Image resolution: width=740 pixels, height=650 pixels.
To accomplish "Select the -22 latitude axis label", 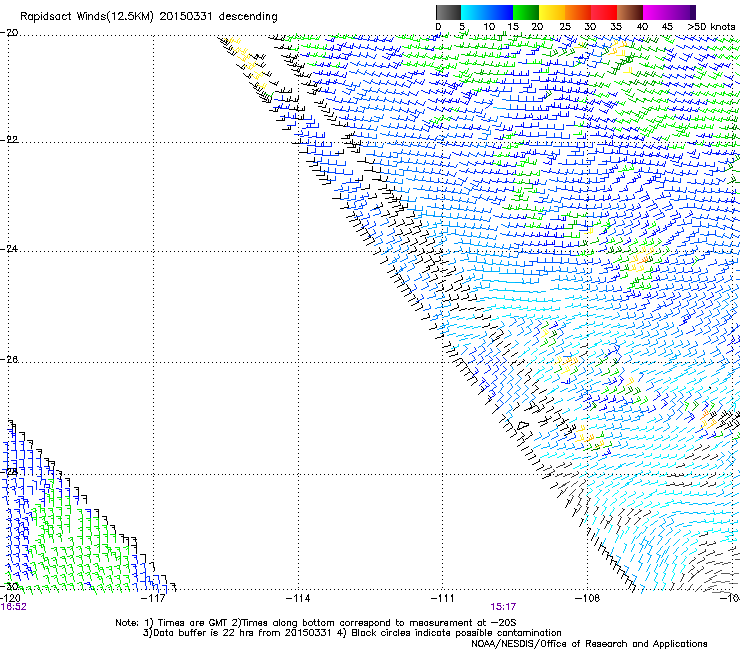I will 9,140.
